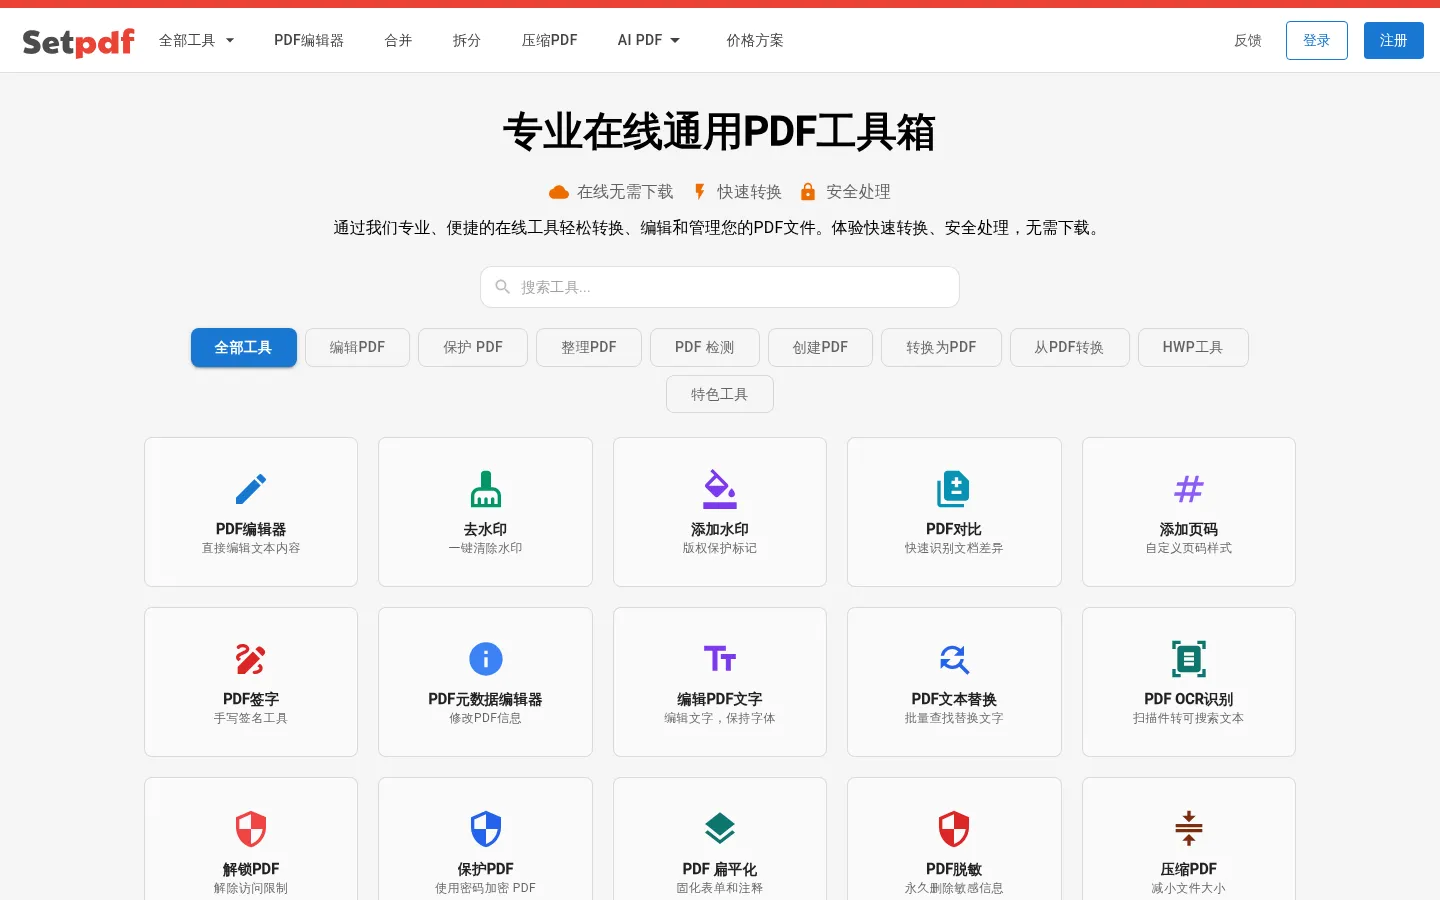
Task: Click the PDF元数据编辑器 info icon
Action: click(485, 659)
